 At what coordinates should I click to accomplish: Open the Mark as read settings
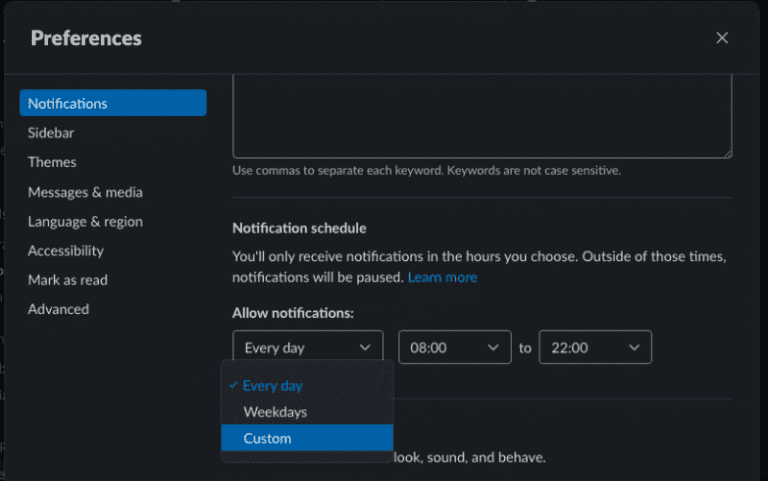point(68,280)
